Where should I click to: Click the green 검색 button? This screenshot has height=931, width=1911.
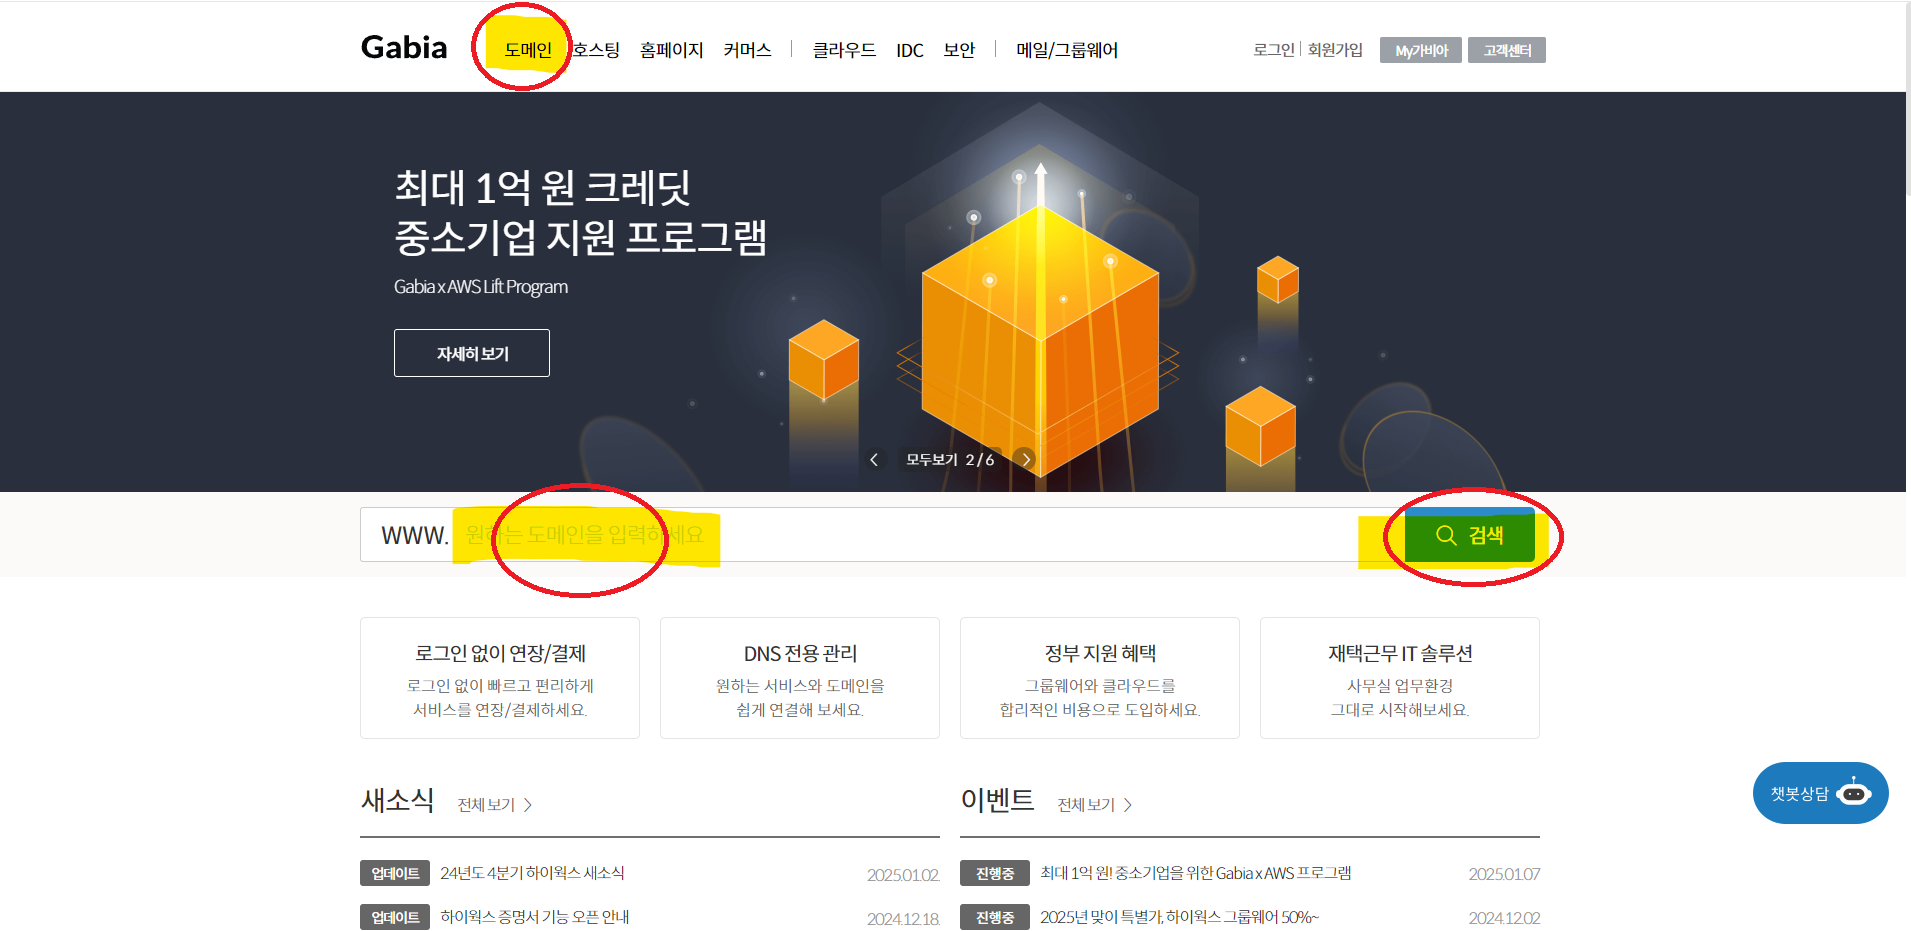(x=1469, y=535)
